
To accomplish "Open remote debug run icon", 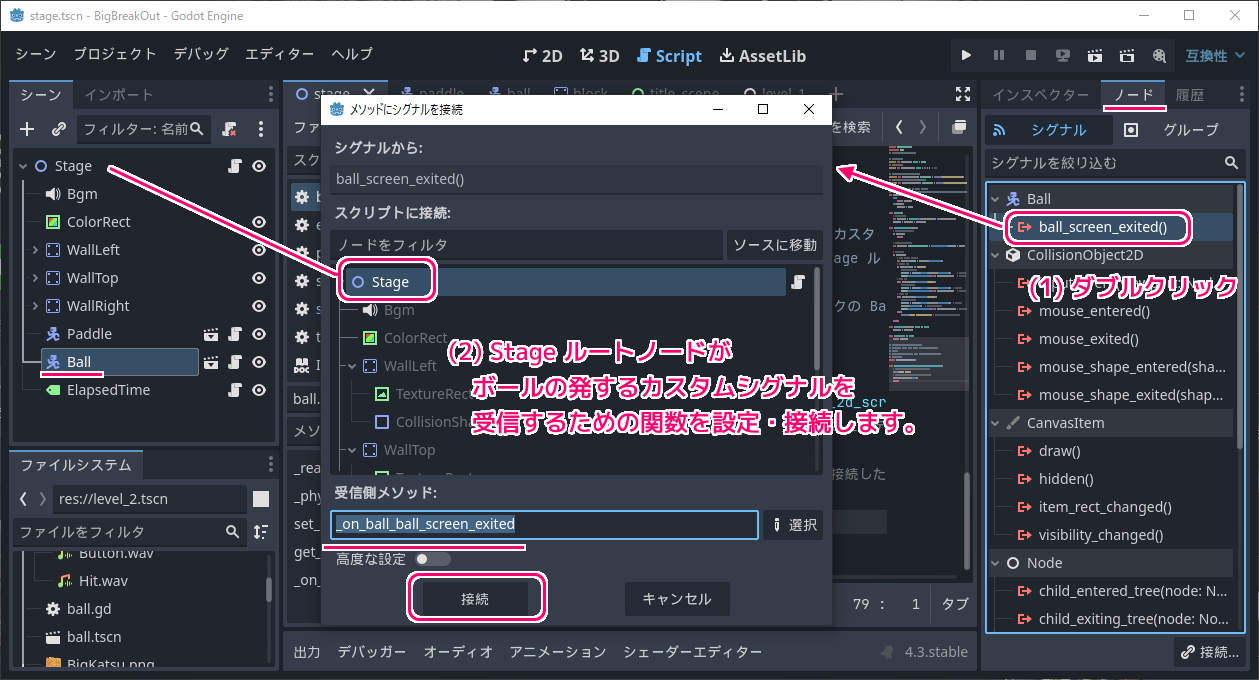I will [x=1063, y=56].
